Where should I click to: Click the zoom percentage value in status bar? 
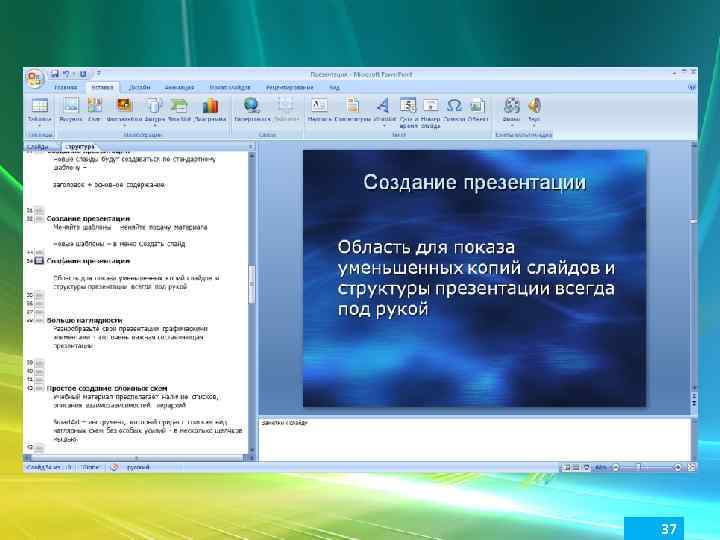click(600, 467)
